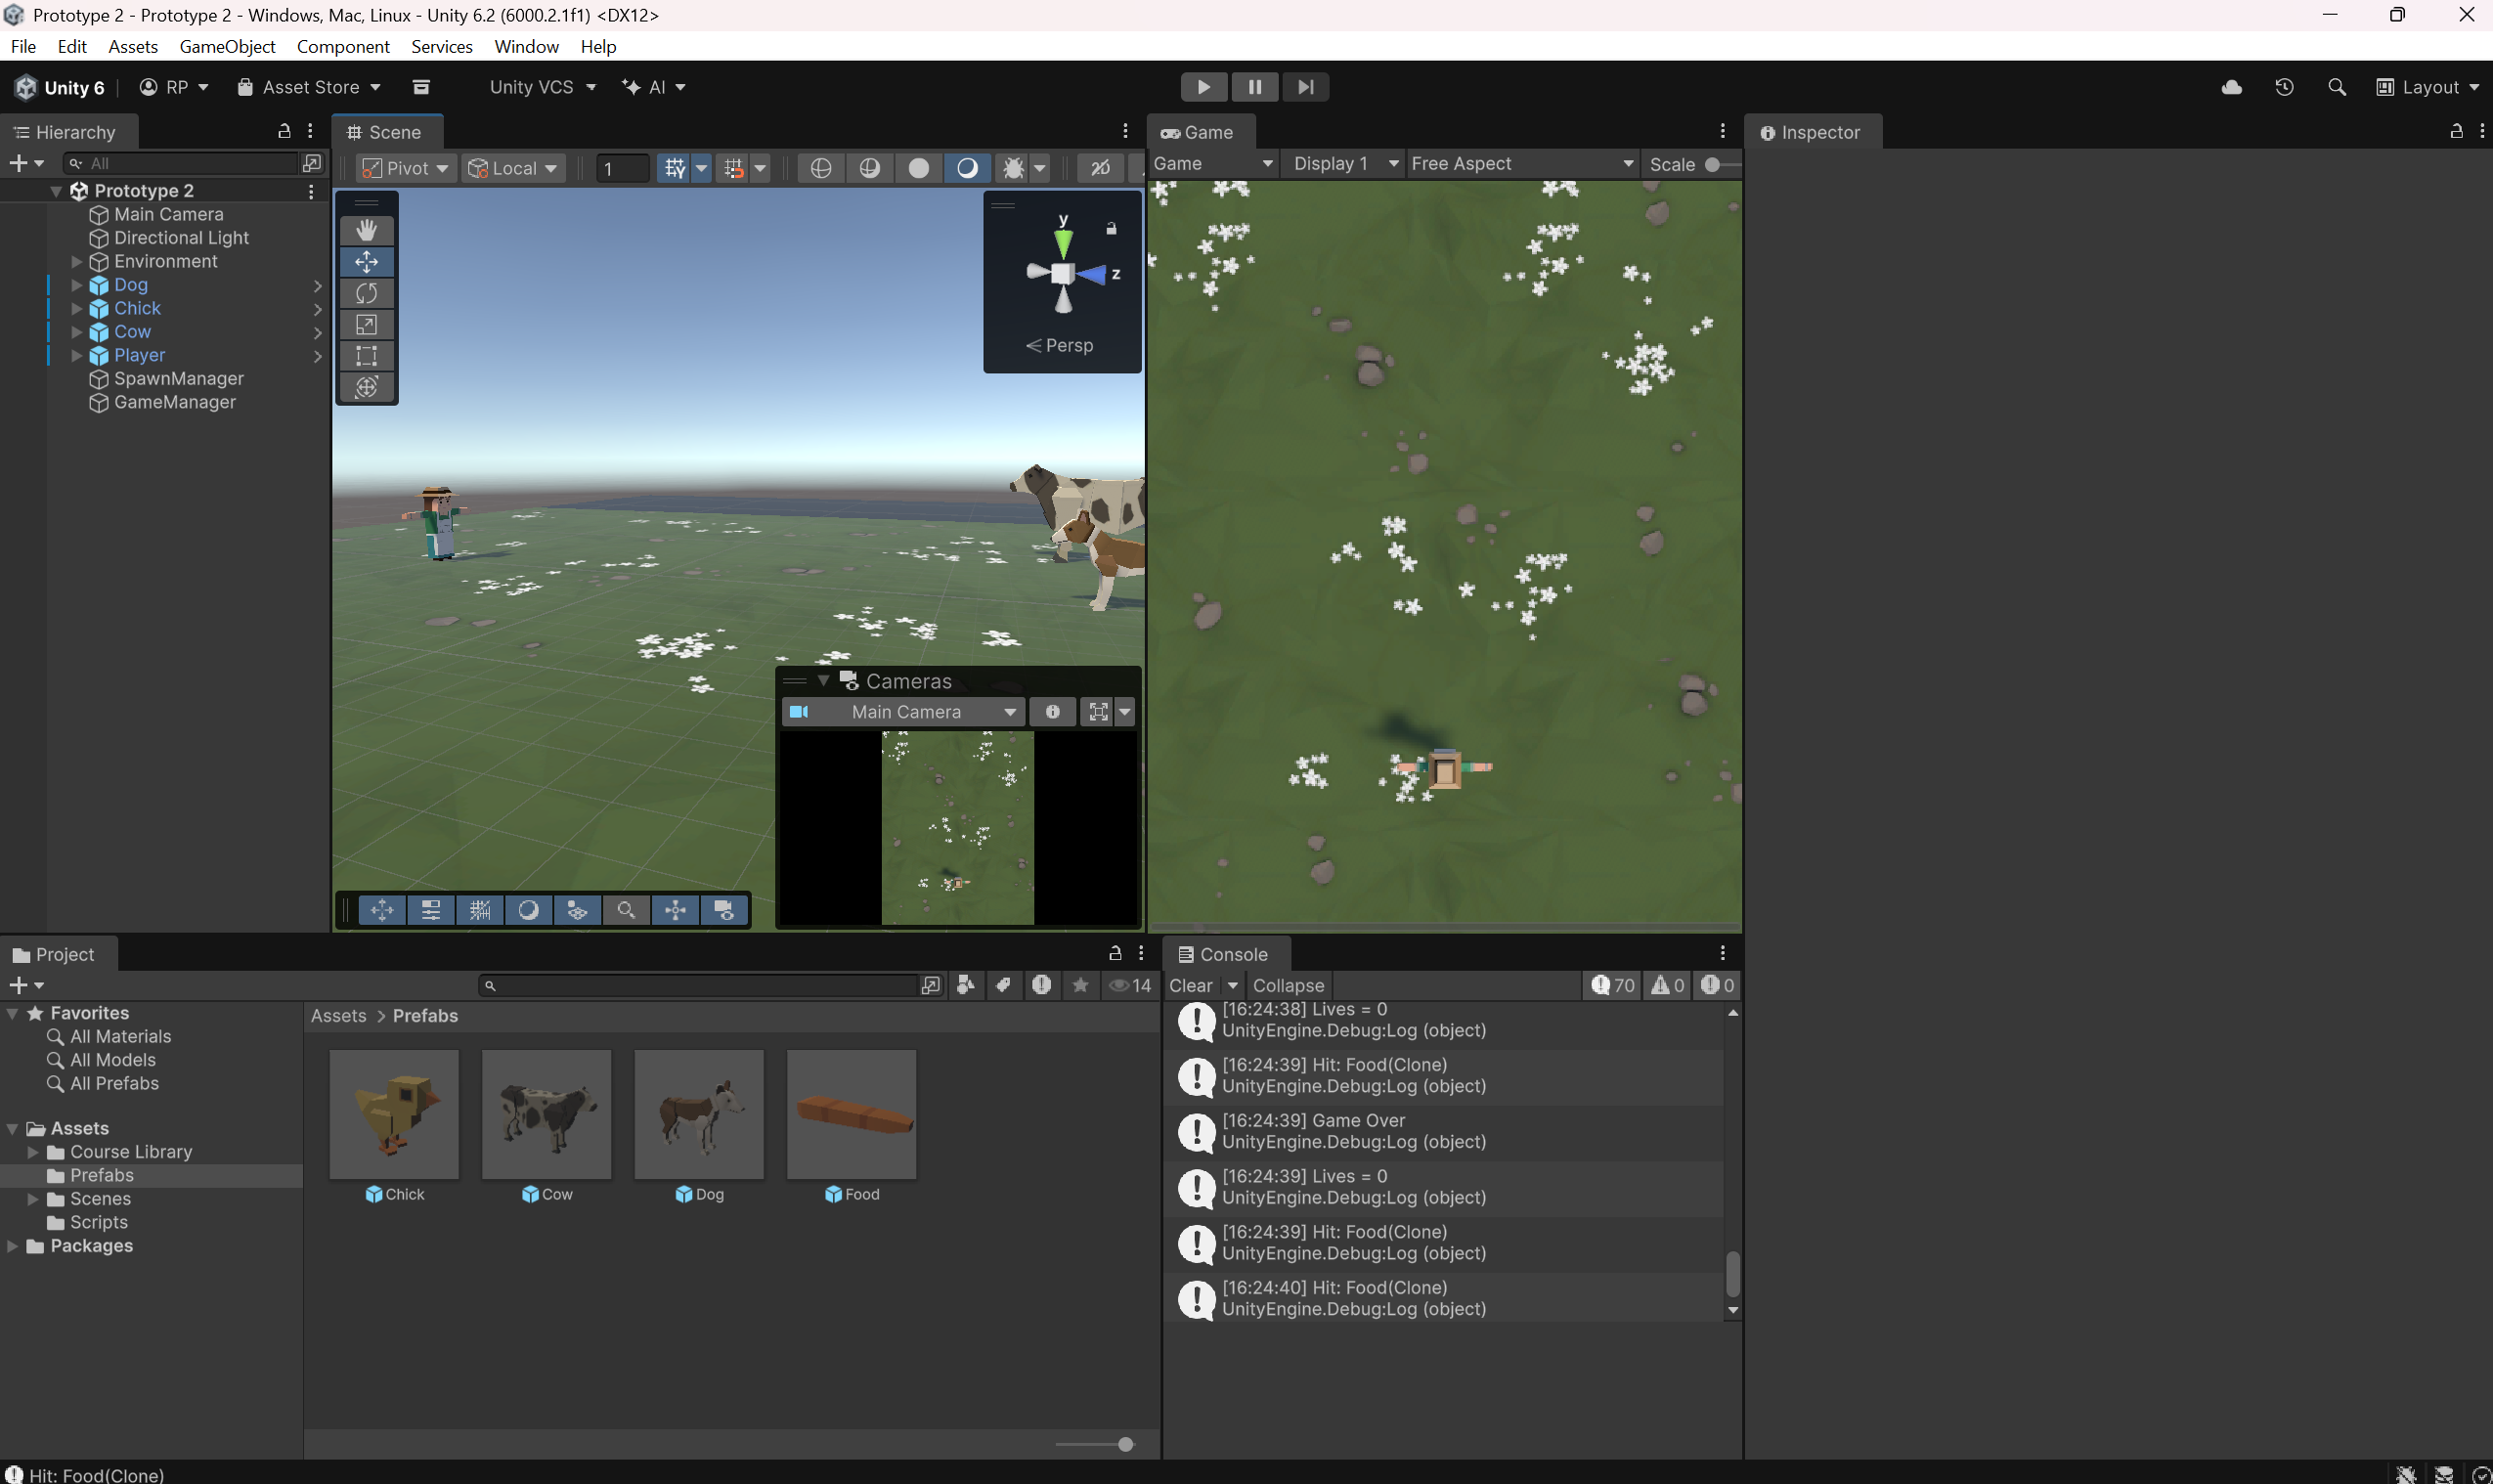Open Unity Cloud icon in toolbar

coord(2231,87)
